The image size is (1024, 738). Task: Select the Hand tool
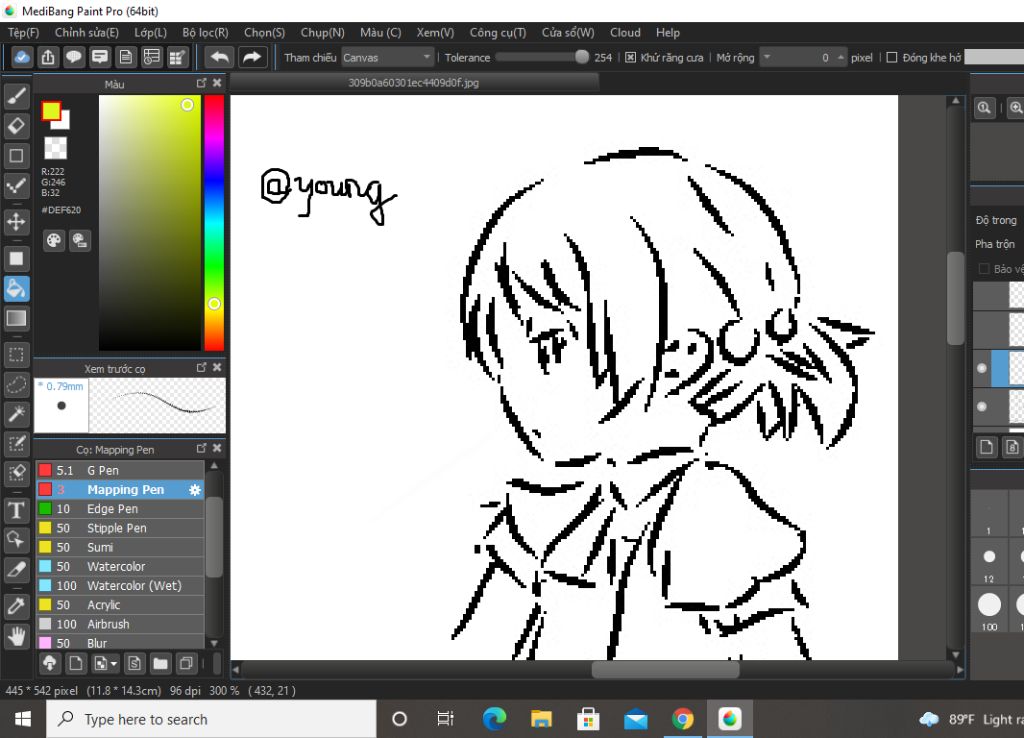(16, 635)
